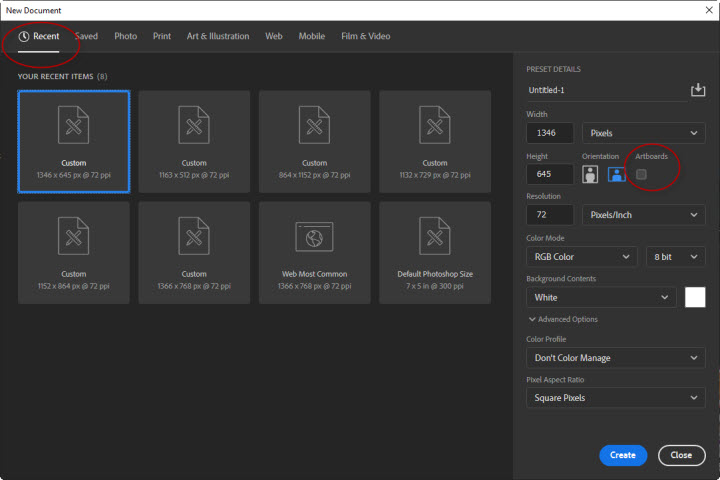Open the white background color swatch
The width and height of the screenshot is (720, 480).
click(695, 297)
